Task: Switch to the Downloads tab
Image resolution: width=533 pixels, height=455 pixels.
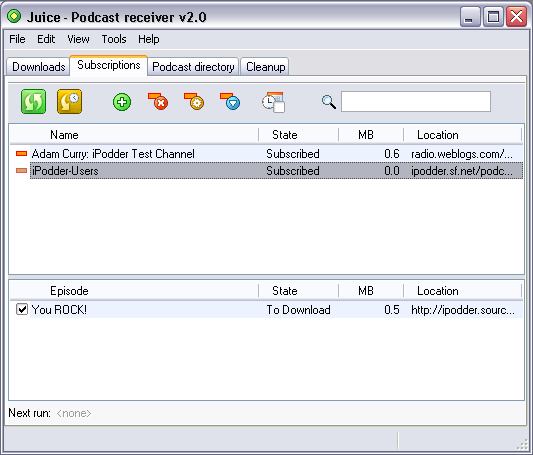Action: [x=38, y=67]
